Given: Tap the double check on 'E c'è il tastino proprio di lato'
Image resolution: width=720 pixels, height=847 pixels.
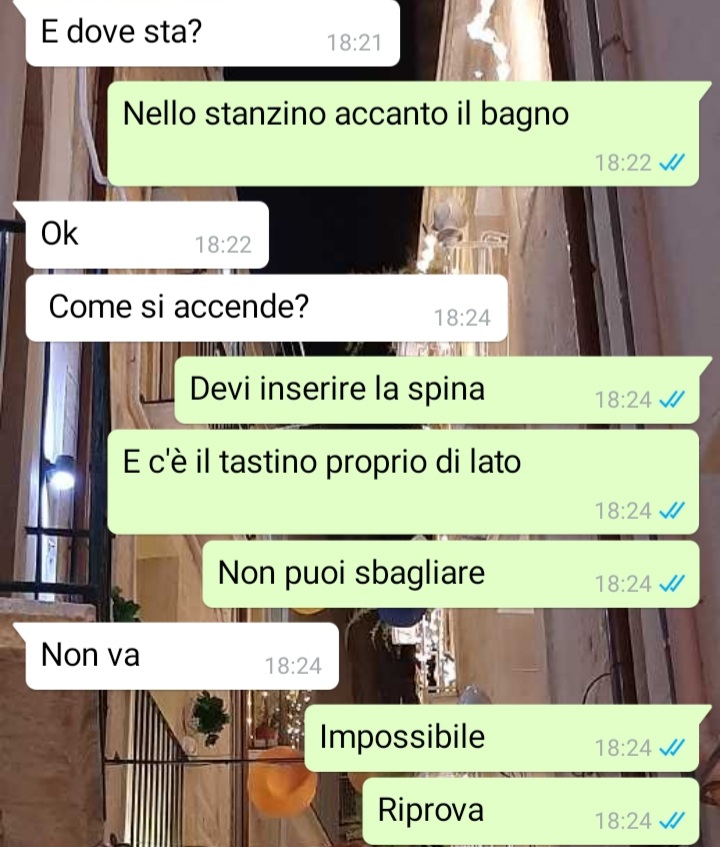Looking at the screenshot, I should (672, 510).
